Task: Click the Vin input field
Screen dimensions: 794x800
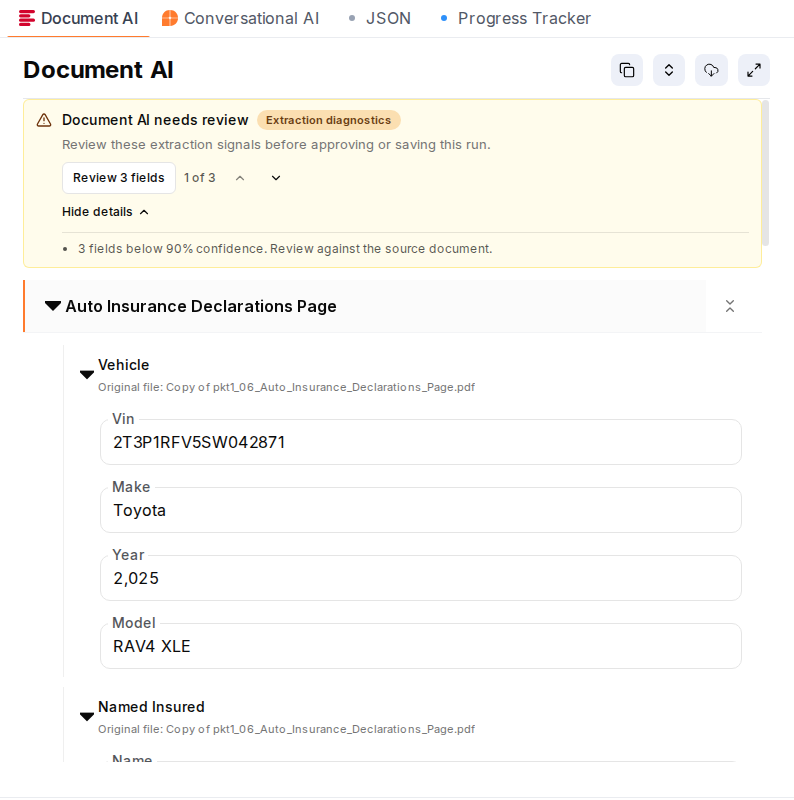Action: [420, 442]
